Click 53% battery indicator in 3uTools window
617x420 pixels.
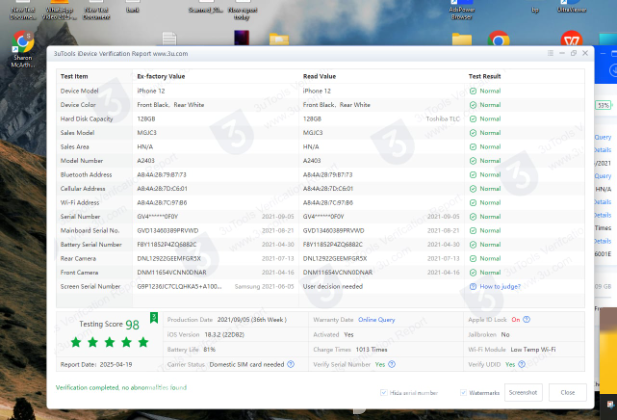pos(603,105)
